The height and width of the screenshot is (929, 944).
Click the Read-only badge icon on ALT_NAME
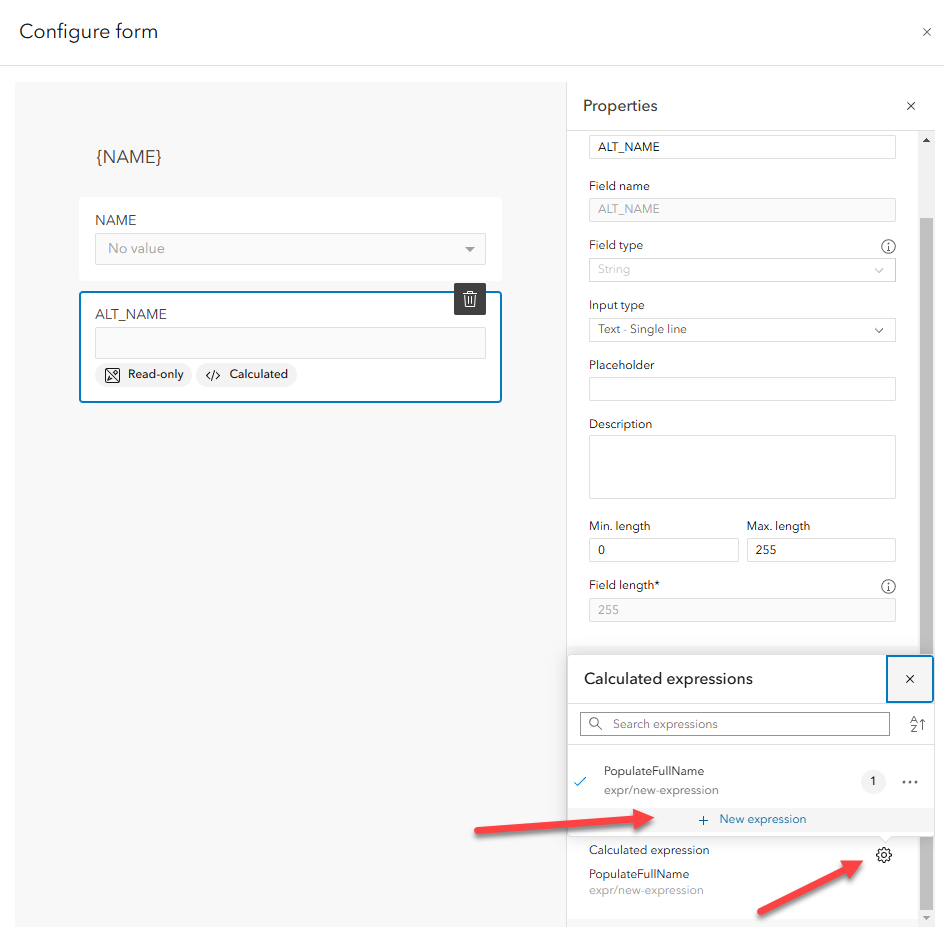[113, 374]
